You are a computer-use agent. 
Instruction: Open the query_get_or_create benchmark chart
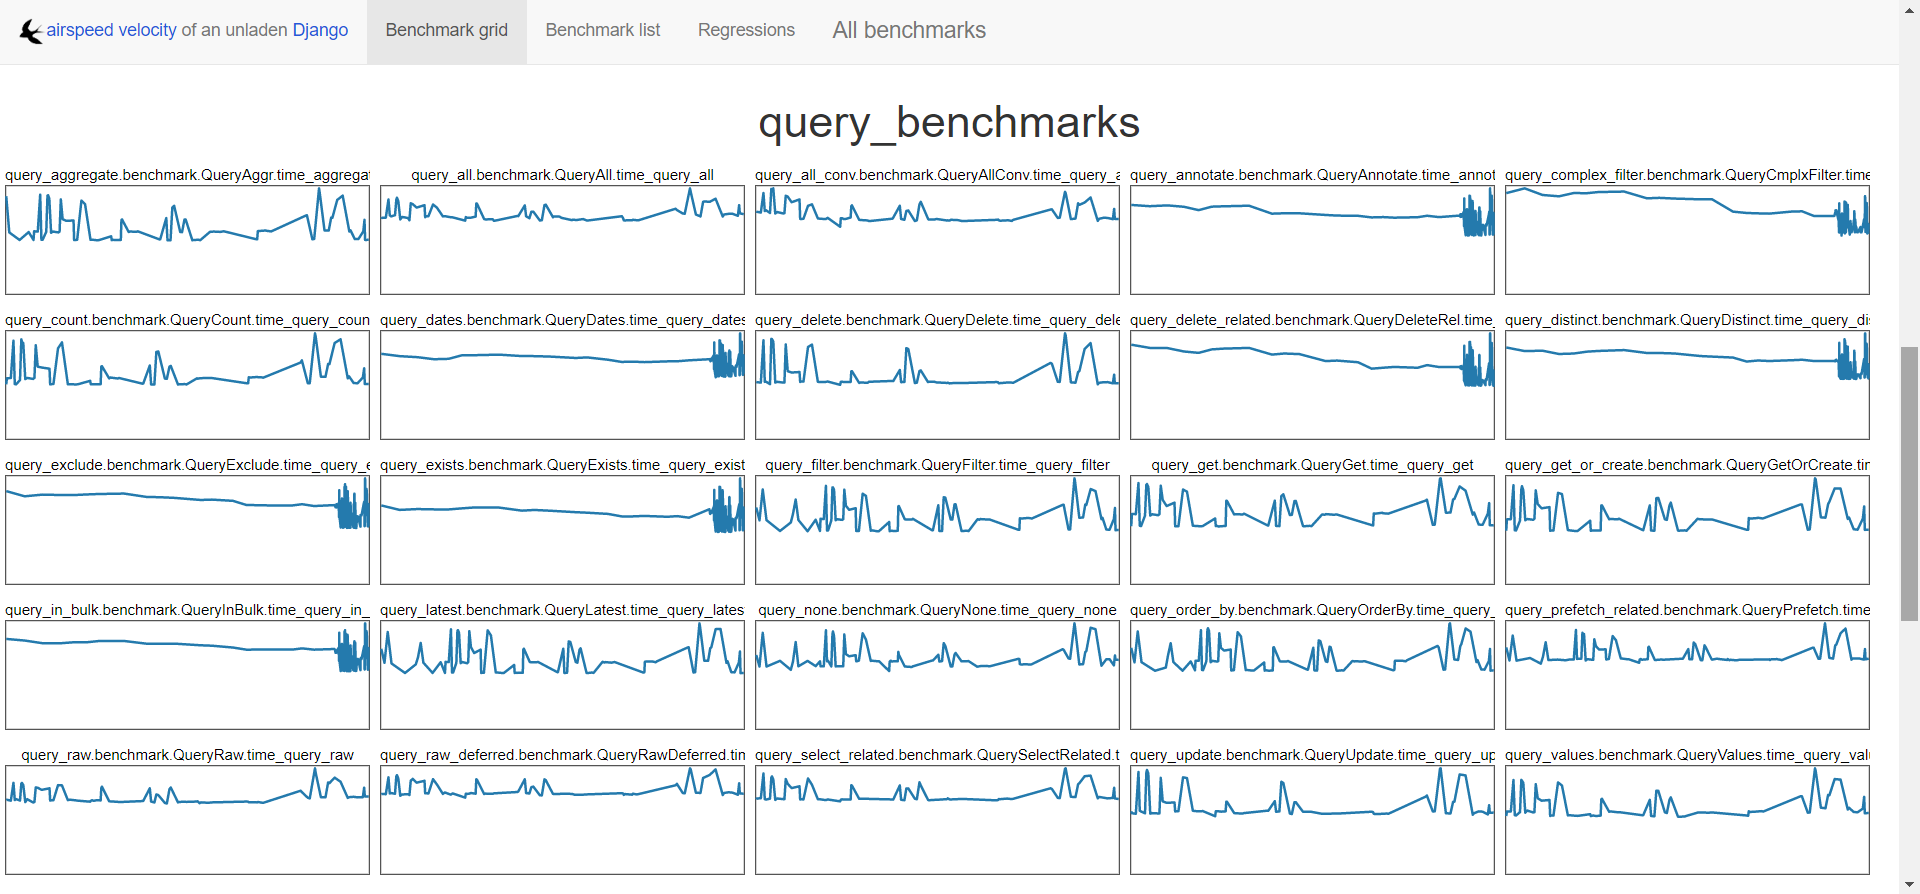1687,530
